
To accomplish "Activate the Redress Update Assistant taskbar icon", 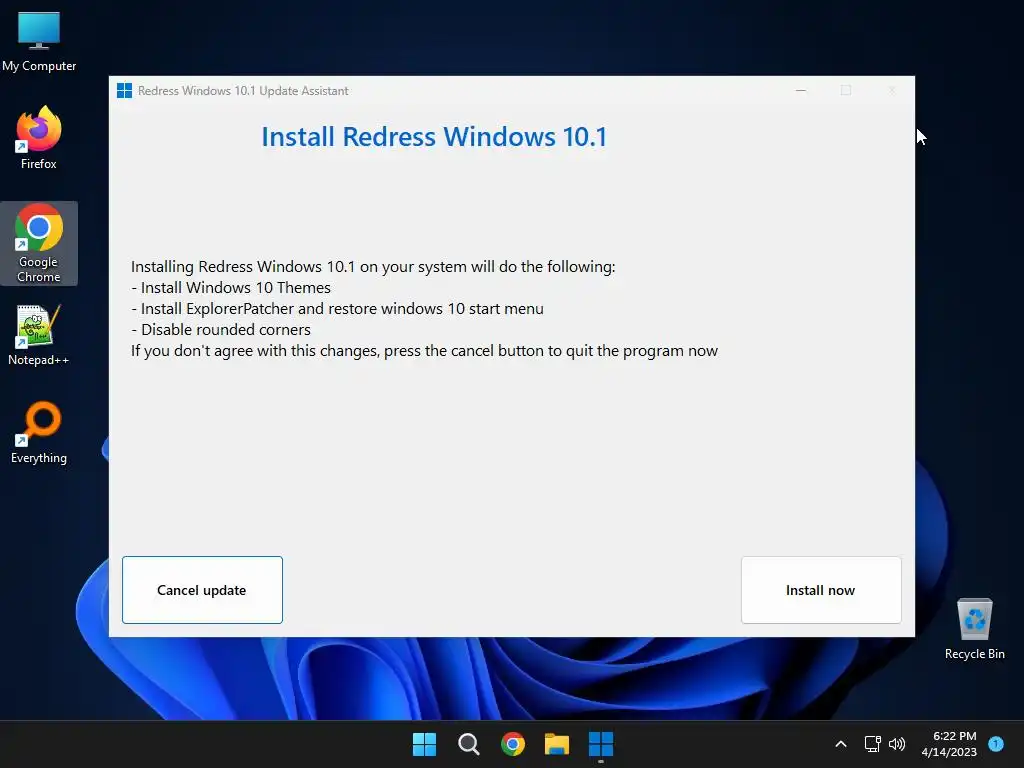I will pyautogui.click(x=601, y=744).
